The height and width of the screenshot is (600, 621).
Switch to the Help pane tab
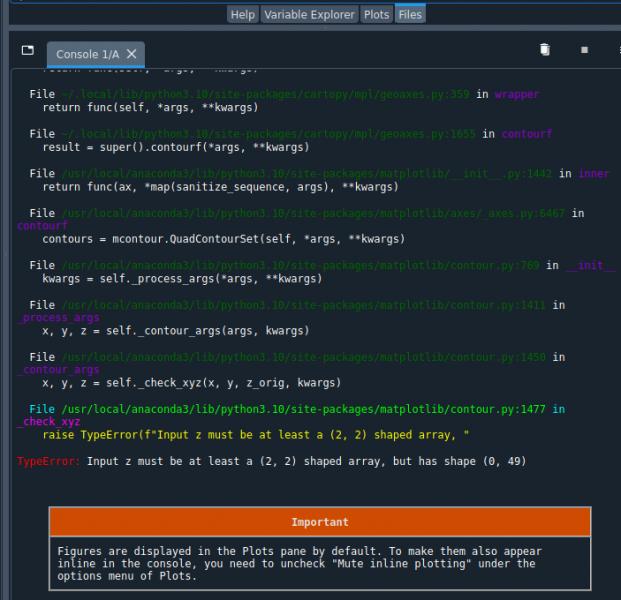(242, 14)
